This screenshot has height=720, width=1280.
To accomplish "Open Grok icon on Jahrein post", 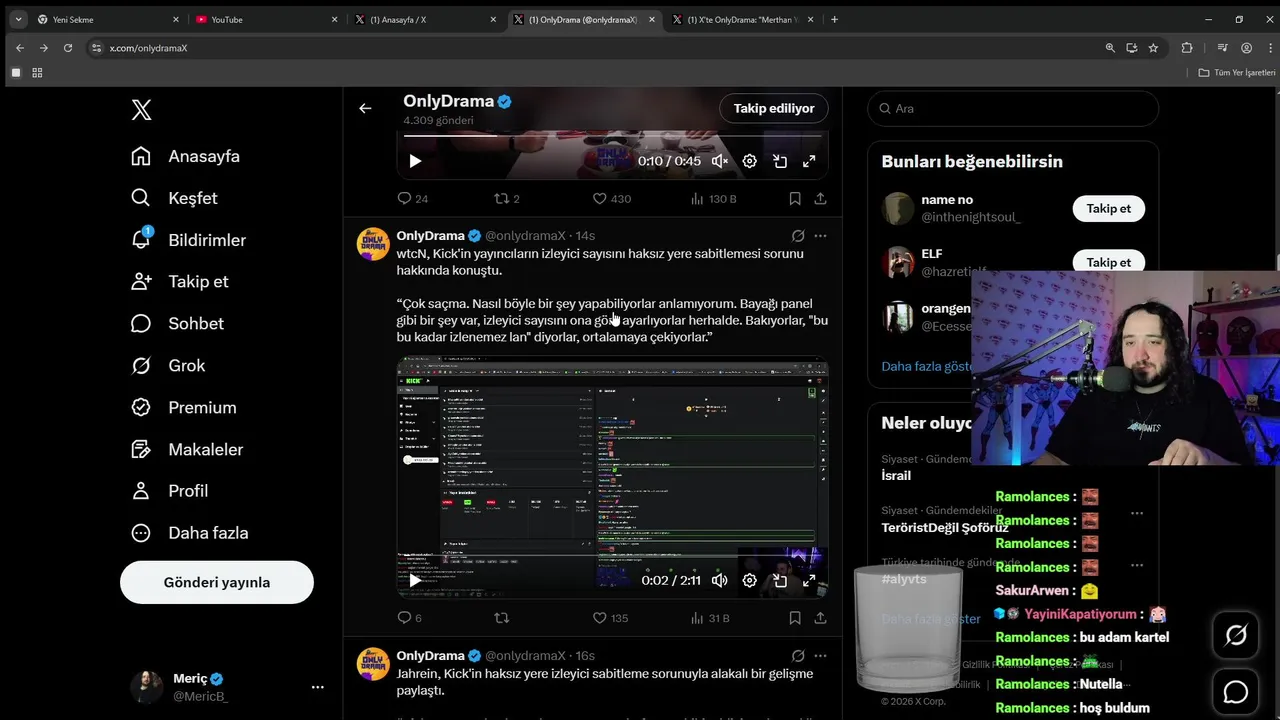I will click(798, 656).
